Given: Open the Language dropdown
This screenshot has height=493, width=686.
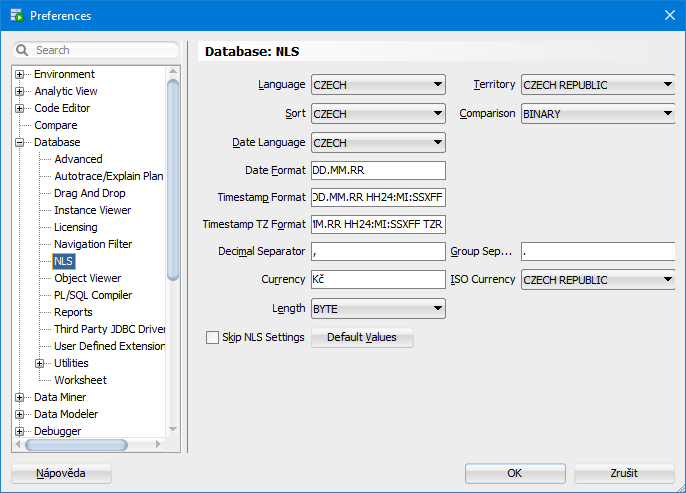Looking at the screenshot, I should [378, 85].
